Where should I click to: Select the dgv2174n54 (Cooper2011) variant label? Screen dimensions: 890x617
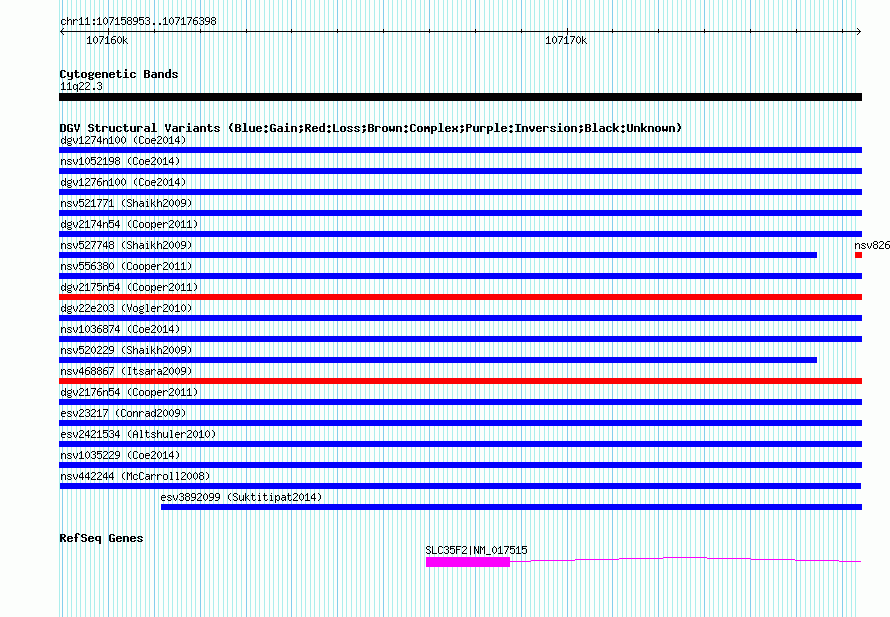tap(129, 224)
